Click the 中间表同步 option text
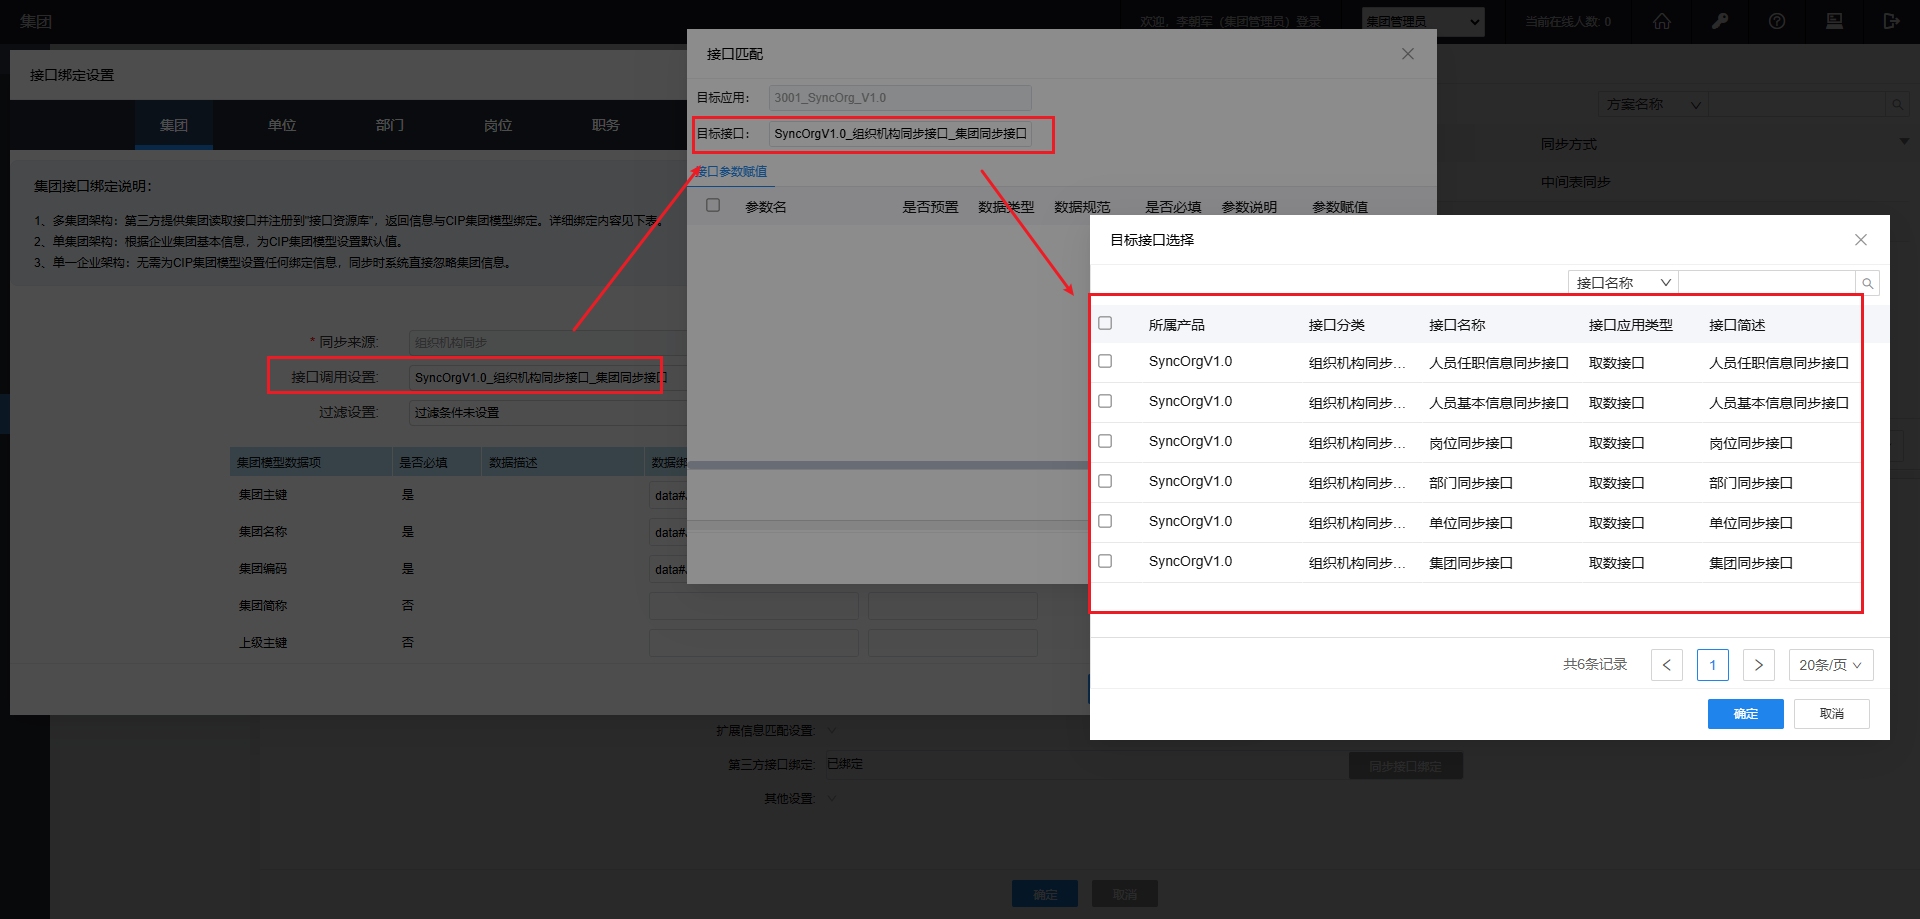Screen dimensions: 1920x919 1576,182
